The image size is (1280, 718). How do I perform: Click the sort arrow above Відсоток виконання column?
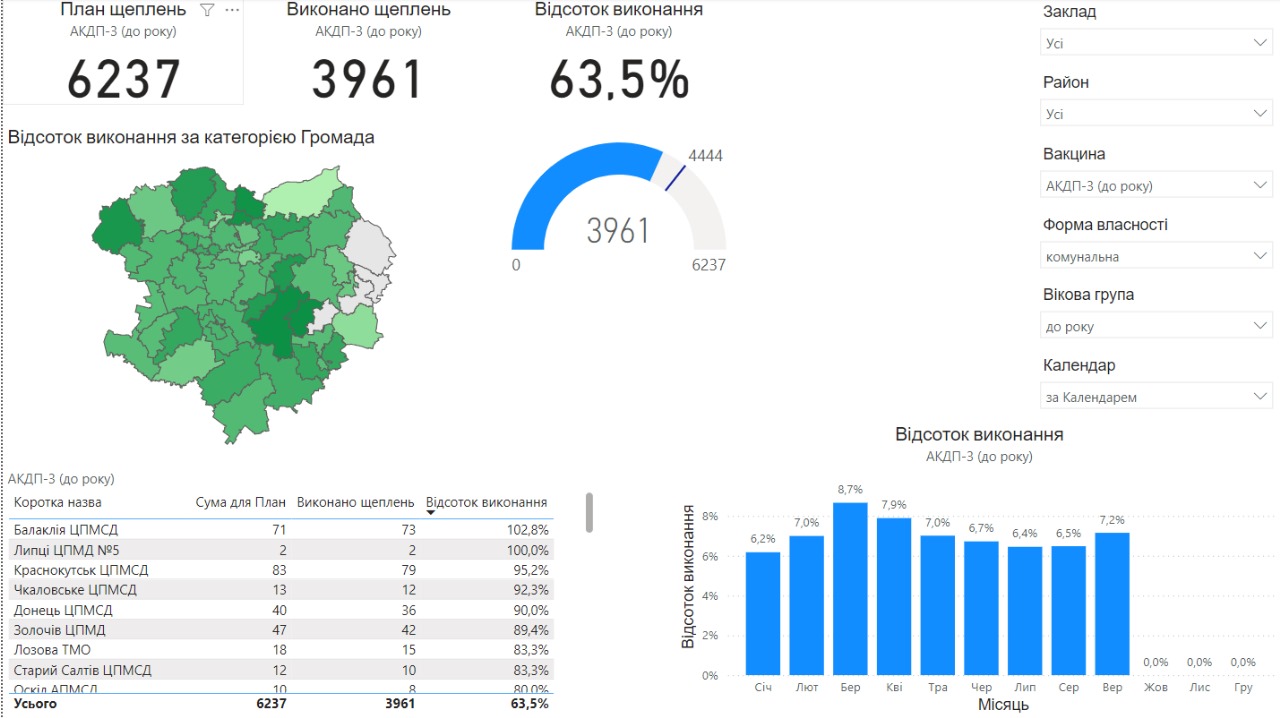[x=431, y=512]
